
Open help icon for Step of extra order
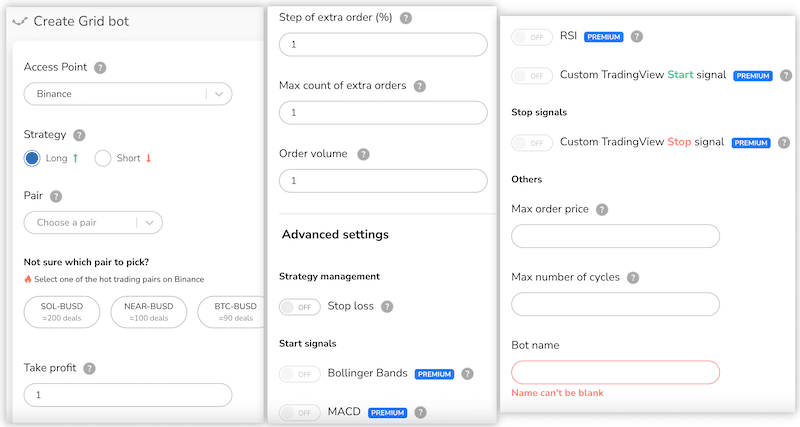click(x=406, y=18)
